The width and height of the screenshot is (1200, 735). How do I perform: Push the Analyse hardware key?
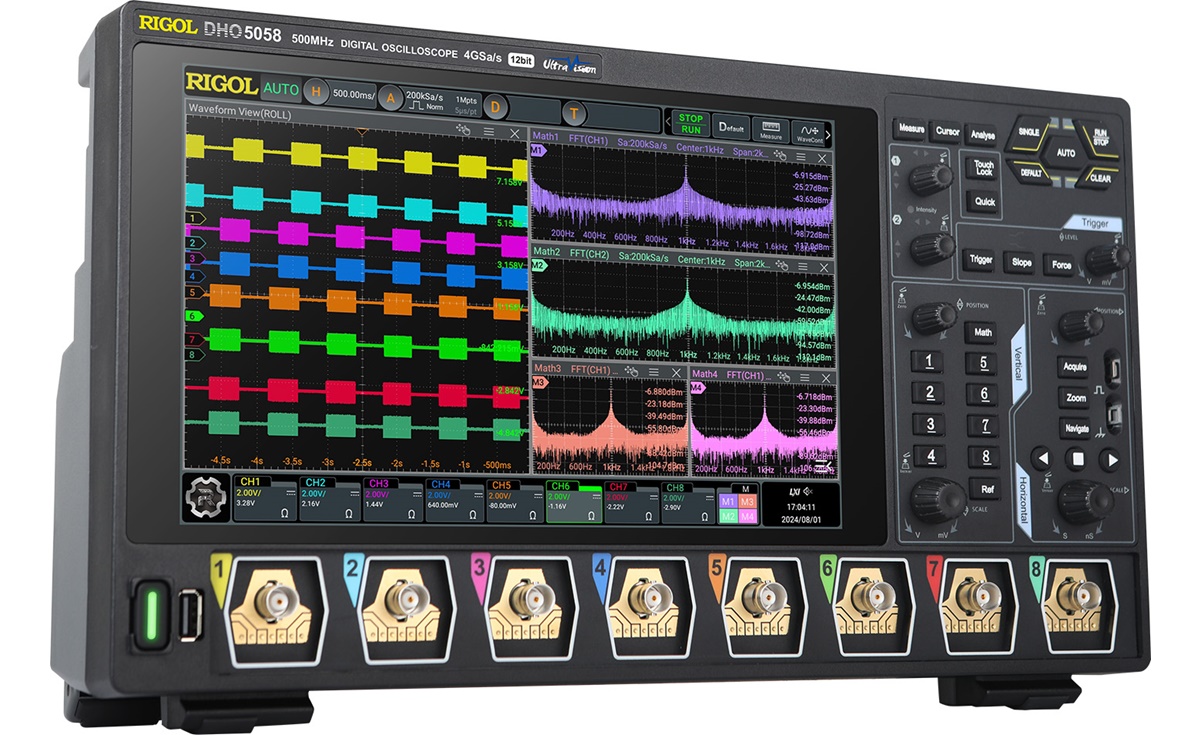pyautogui.click(x=983, y=135)
